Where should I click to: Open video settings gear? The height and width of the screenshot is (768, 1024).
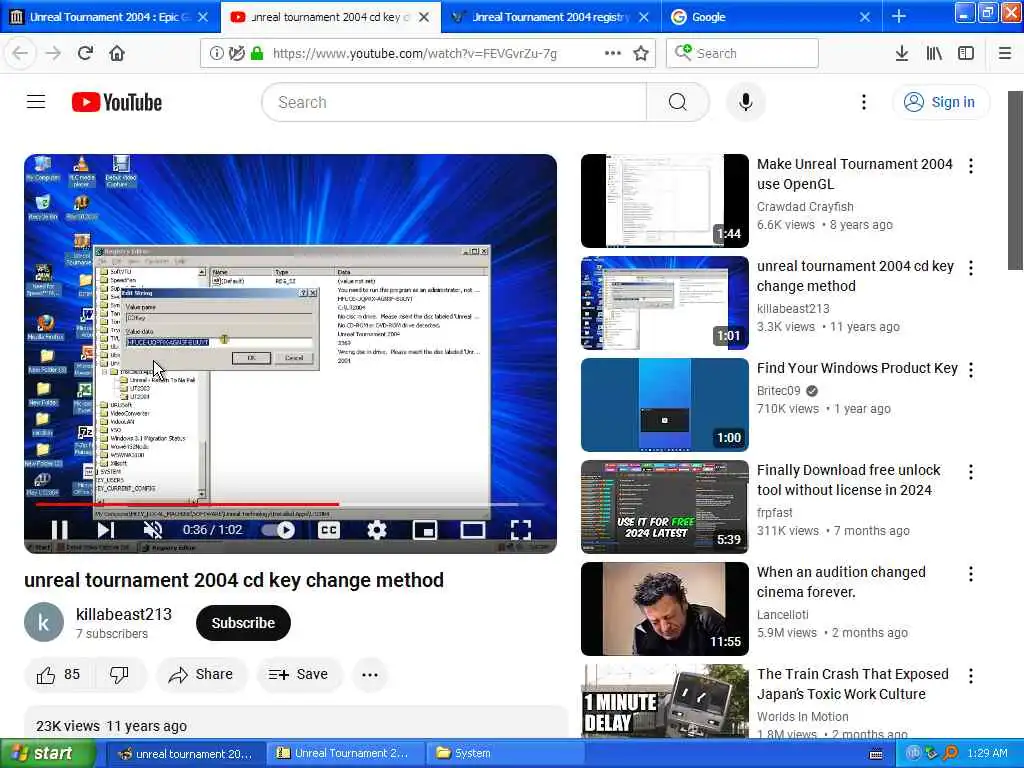point(376,530)
